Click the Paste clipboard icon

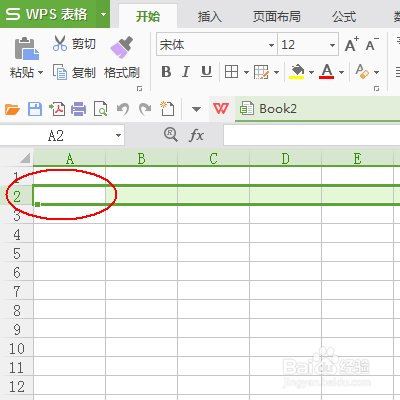coord(27,49)
